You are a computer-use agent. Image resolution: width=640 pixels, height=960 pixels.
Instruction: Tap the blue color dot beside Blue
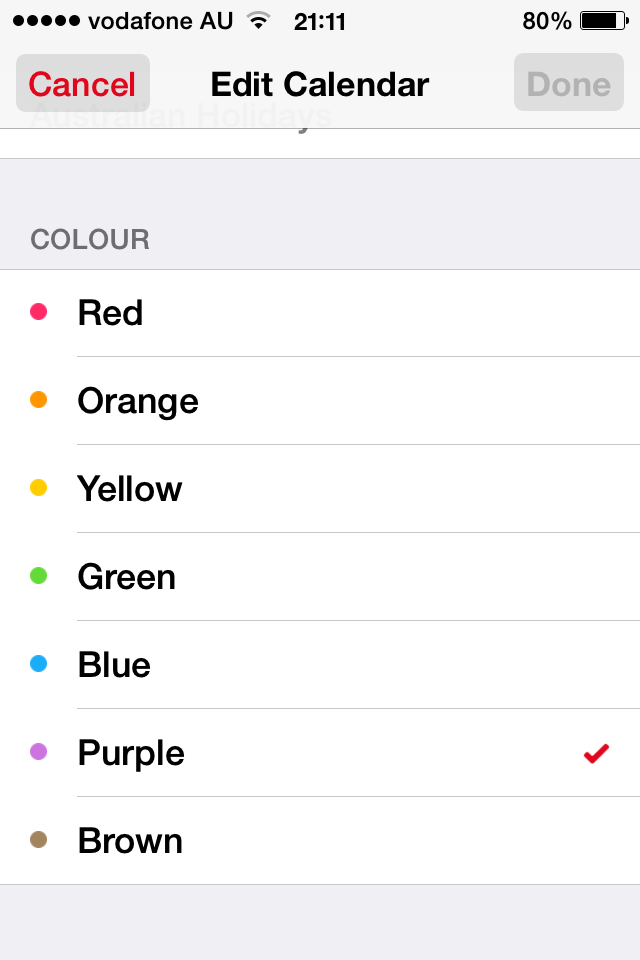[39, 663]
